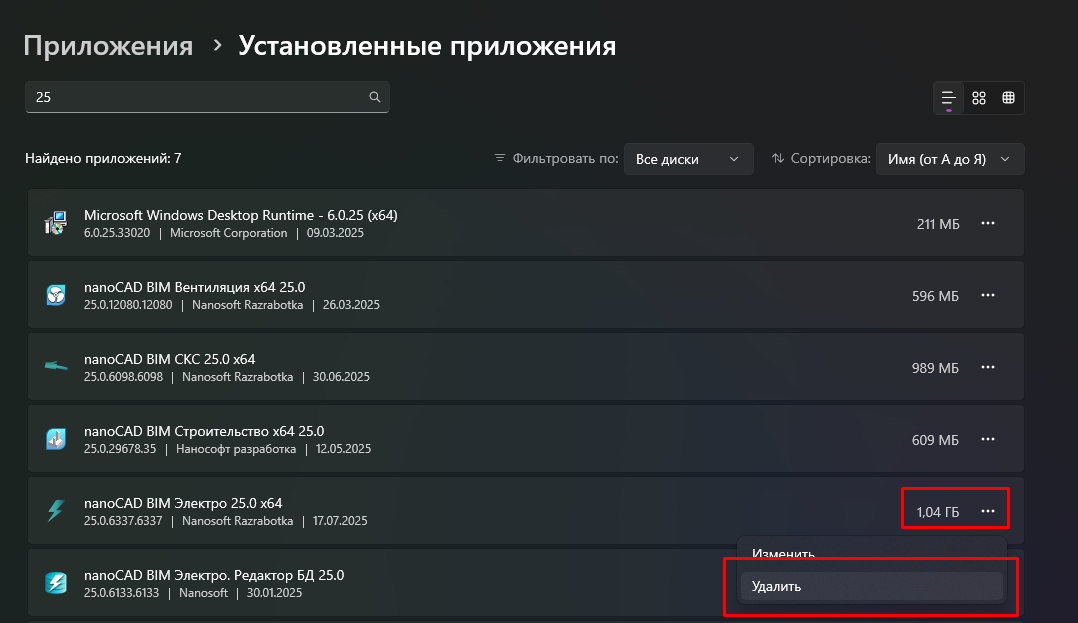Select the Microsoft Windows Desktop Runtime - 6.0.25 (x64) title
1078x623 pixels.
pyautogui.click(x=241, y=215)
